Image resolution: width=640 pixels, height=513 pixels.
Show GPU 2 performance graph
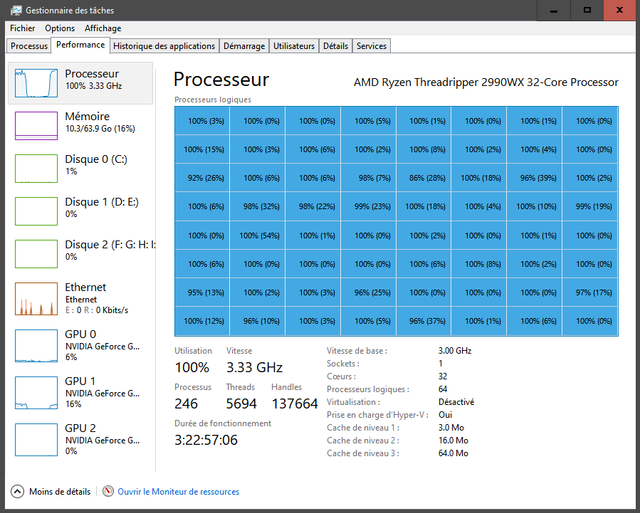[80, 440]
